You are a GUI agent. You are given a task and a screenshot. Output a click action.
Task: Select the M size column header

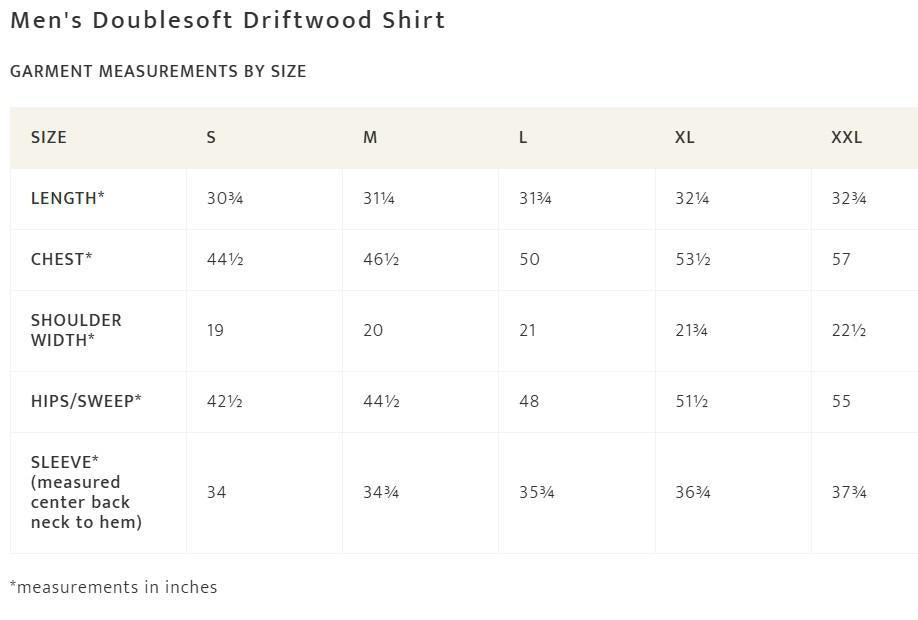pos(370,138)
